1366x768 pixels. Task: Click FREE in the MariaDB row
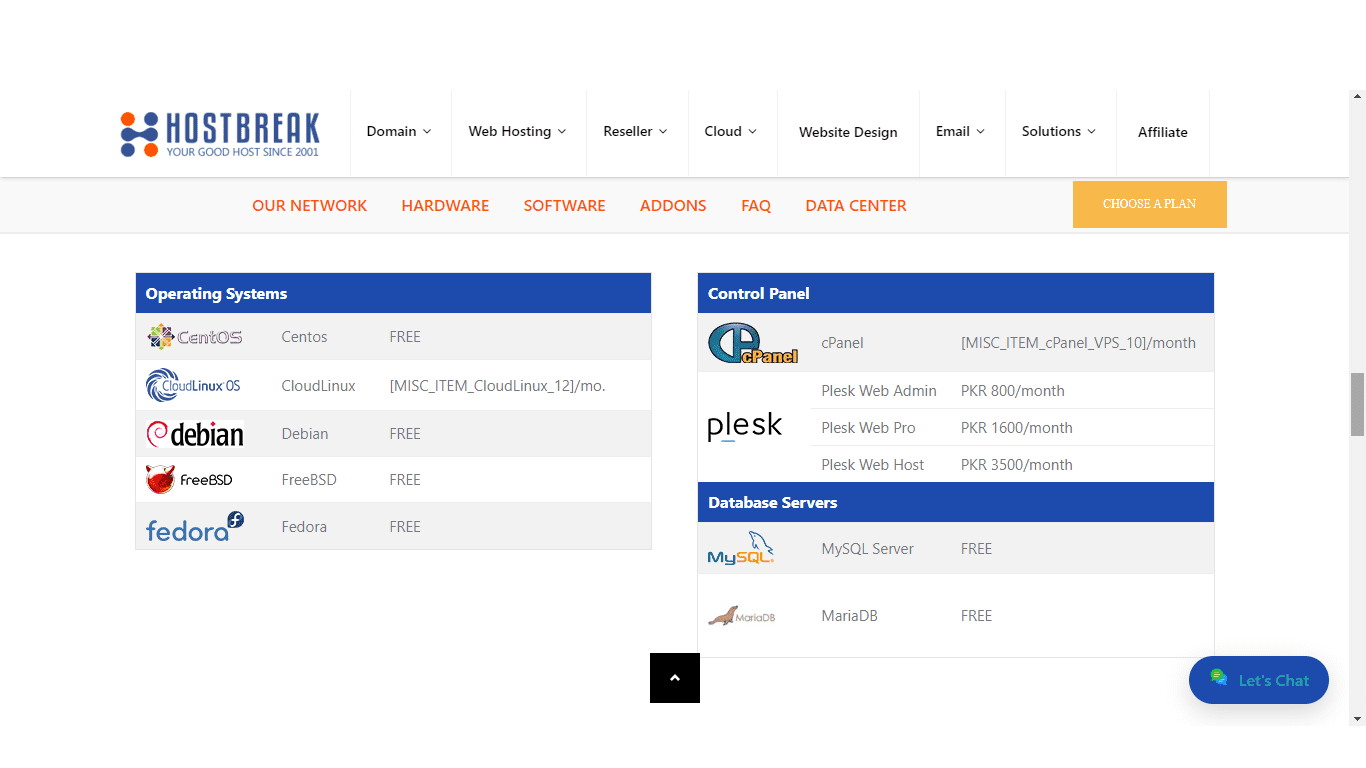(x=976, y=616)
